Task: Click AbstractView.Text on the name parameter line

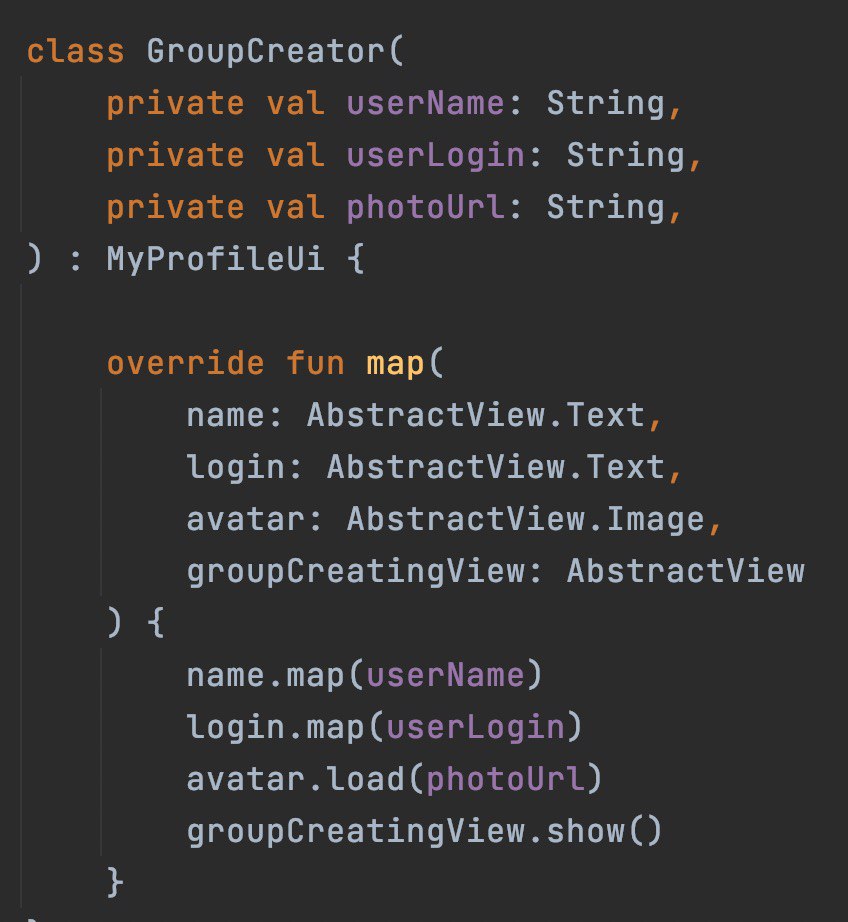Action: pos(475,415)
